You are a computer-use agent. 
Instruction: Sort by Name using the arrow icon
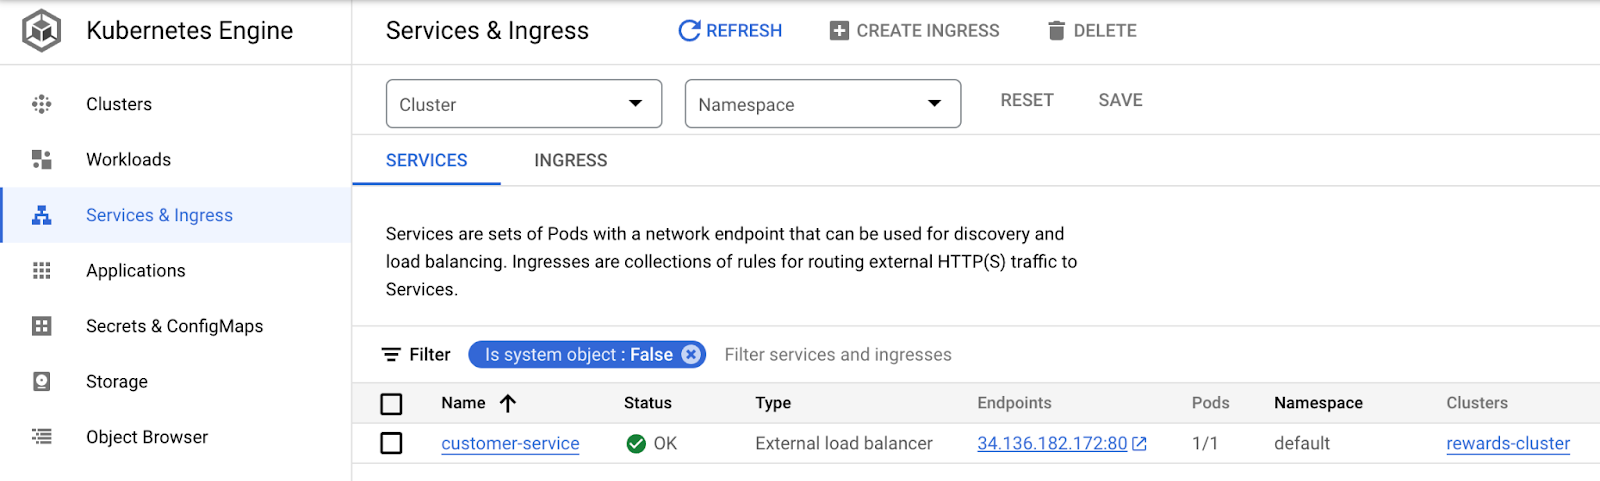point(508,403)
